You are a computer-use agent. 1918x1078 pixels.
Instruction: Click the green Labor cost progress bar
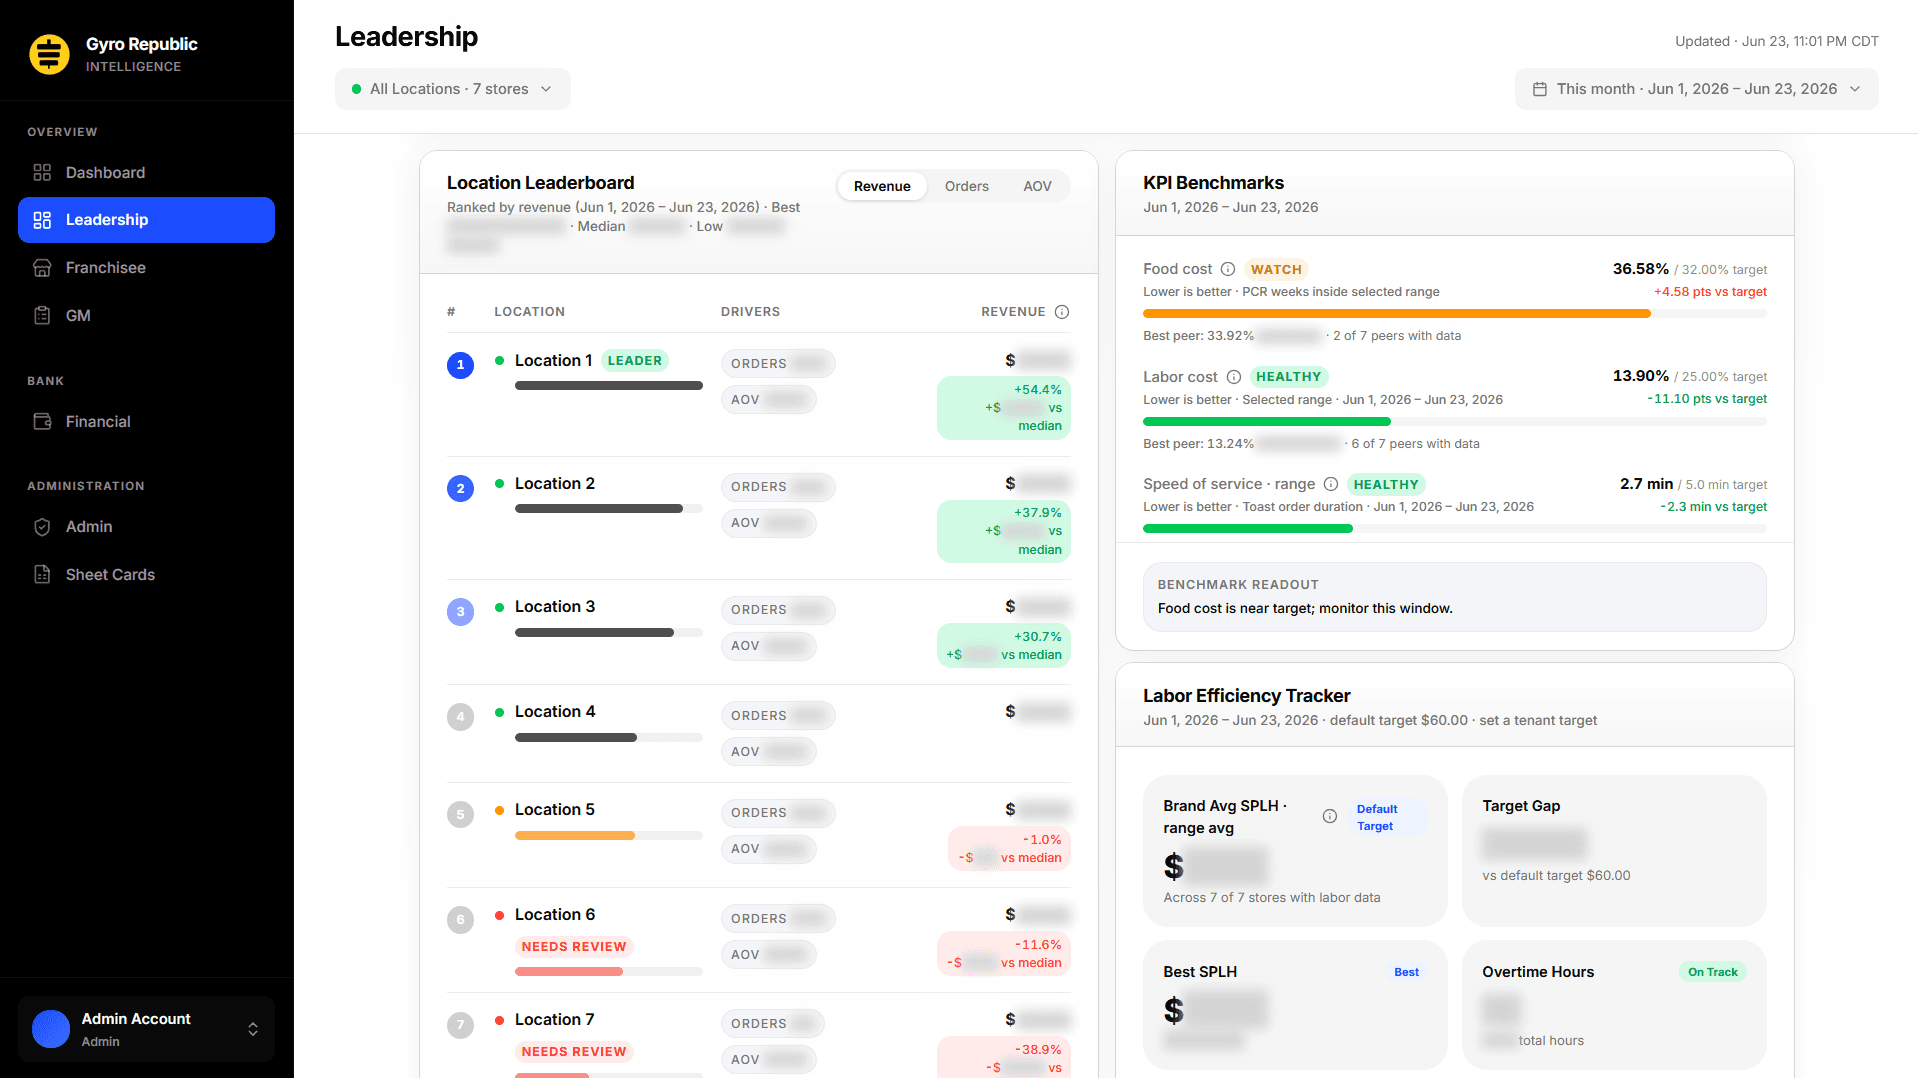[1267, 422]
